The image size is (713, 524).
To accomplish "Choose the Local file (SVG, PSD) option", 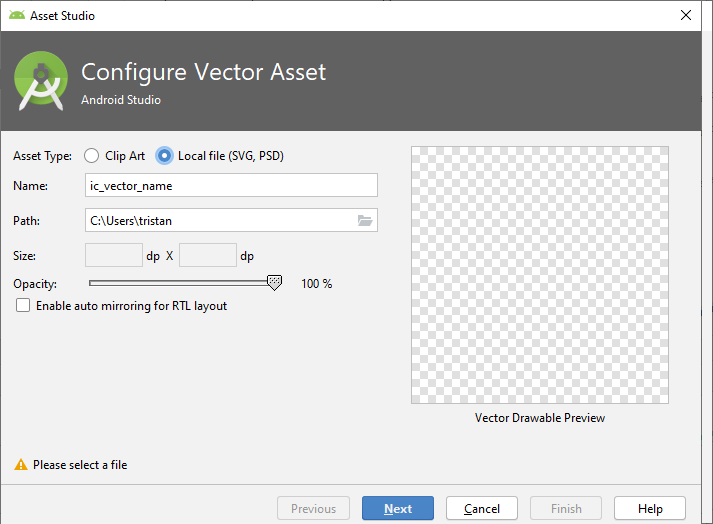I will coord(165,156).
